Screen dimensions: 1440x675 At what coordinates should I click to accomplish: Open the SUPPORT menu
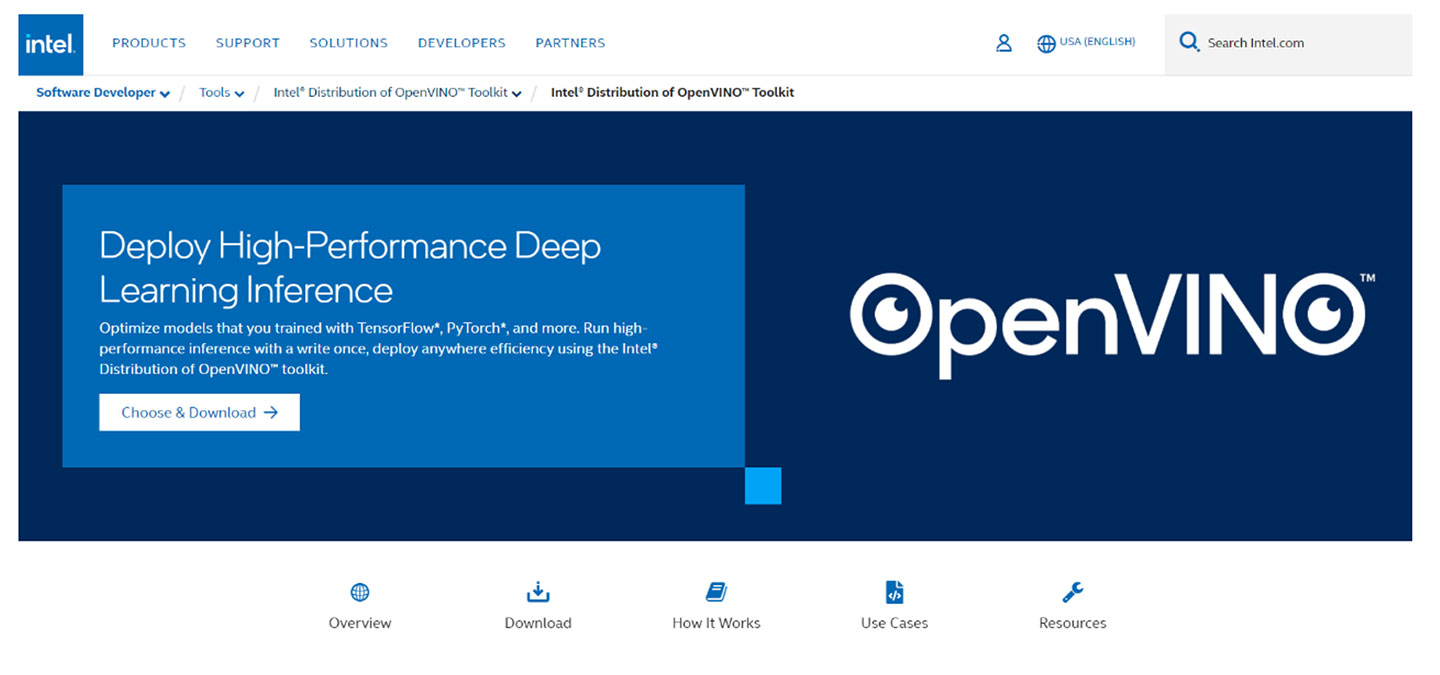(247, 43)
